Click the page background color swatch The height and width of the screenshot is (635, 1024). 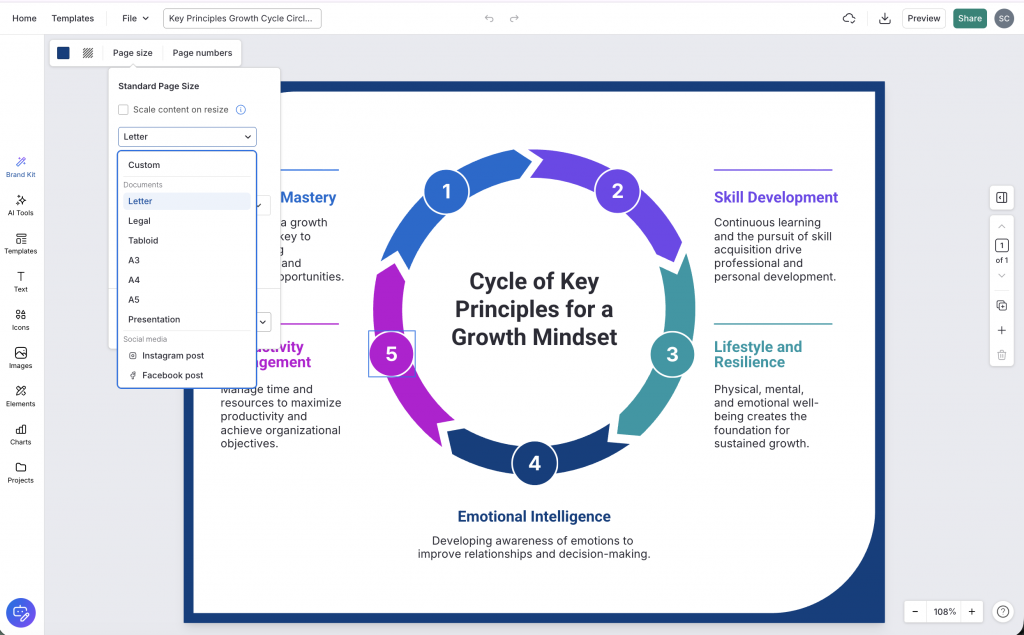coord(63,52)
